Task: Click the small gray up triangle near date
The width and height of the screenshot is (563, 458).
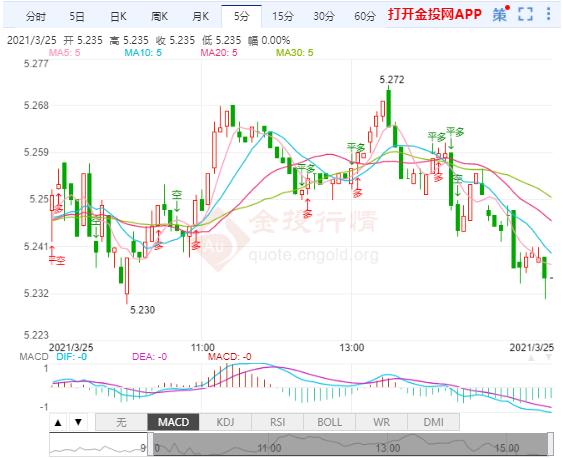Action: pyautogui.click(x=531, y=357)
